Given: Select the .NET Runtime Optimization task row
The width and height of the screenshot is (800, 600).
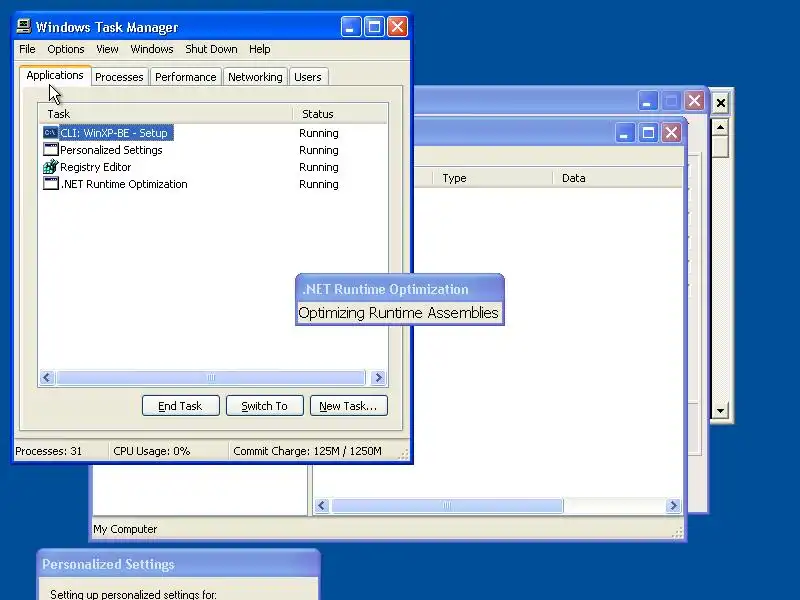Looking at the screenshot, I should 213,184.
